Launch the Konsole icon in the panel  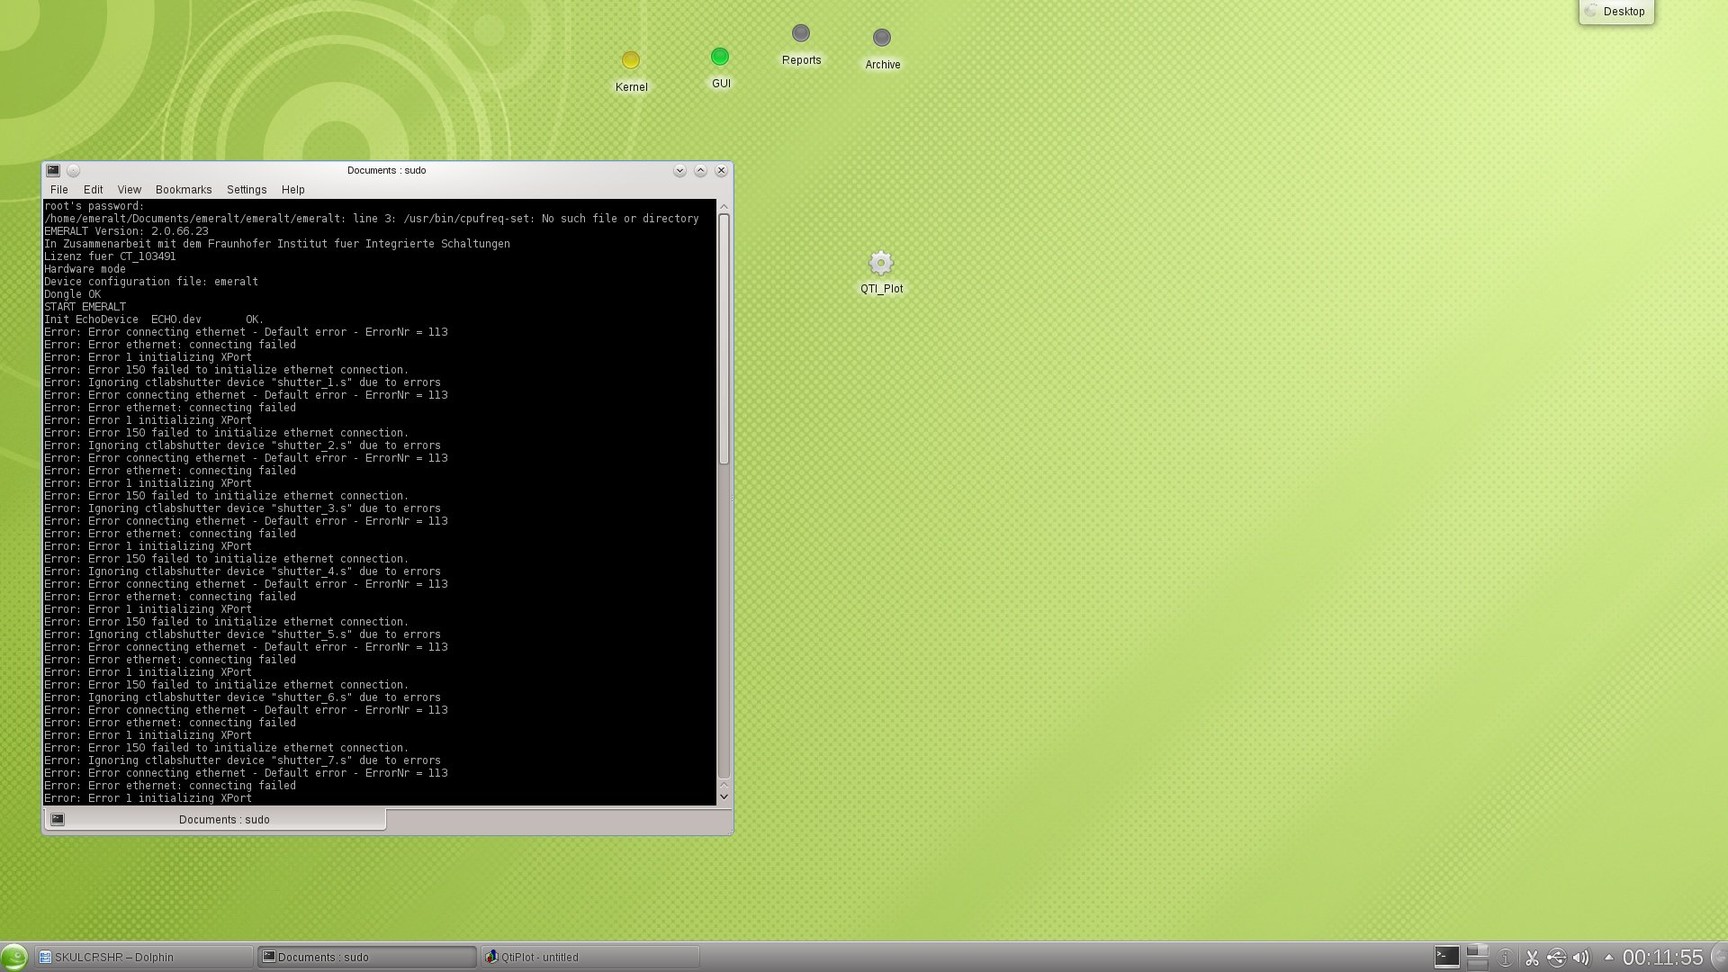pyautogui.click(x=1446, y=957)
